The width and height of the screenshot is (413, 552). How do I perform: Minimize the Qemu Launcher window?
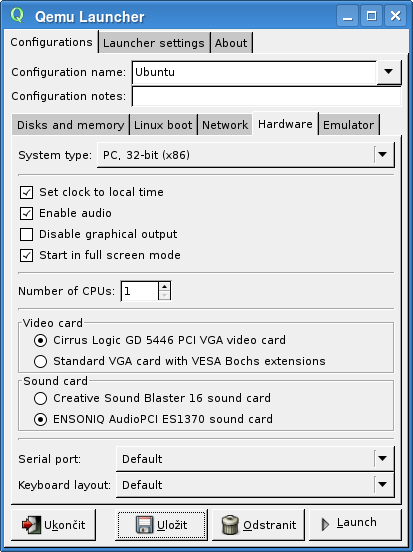coord(348,16)
